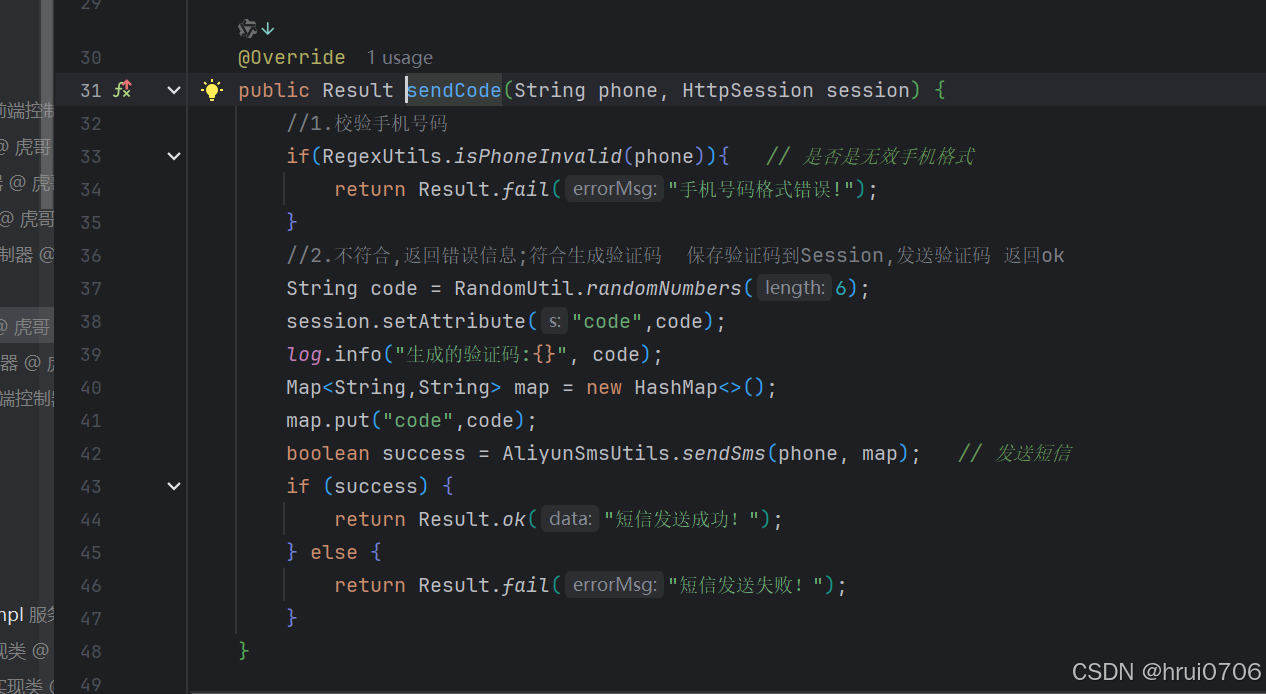Click the "生成的验证码:{}" string
Screen dimensions: 1266x694
coord(482,354)
